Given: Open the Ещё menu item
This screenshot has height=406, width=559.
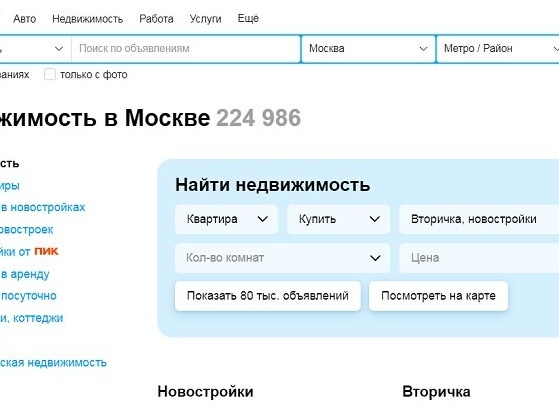Looking at the screenshot, I should [248, 18].
